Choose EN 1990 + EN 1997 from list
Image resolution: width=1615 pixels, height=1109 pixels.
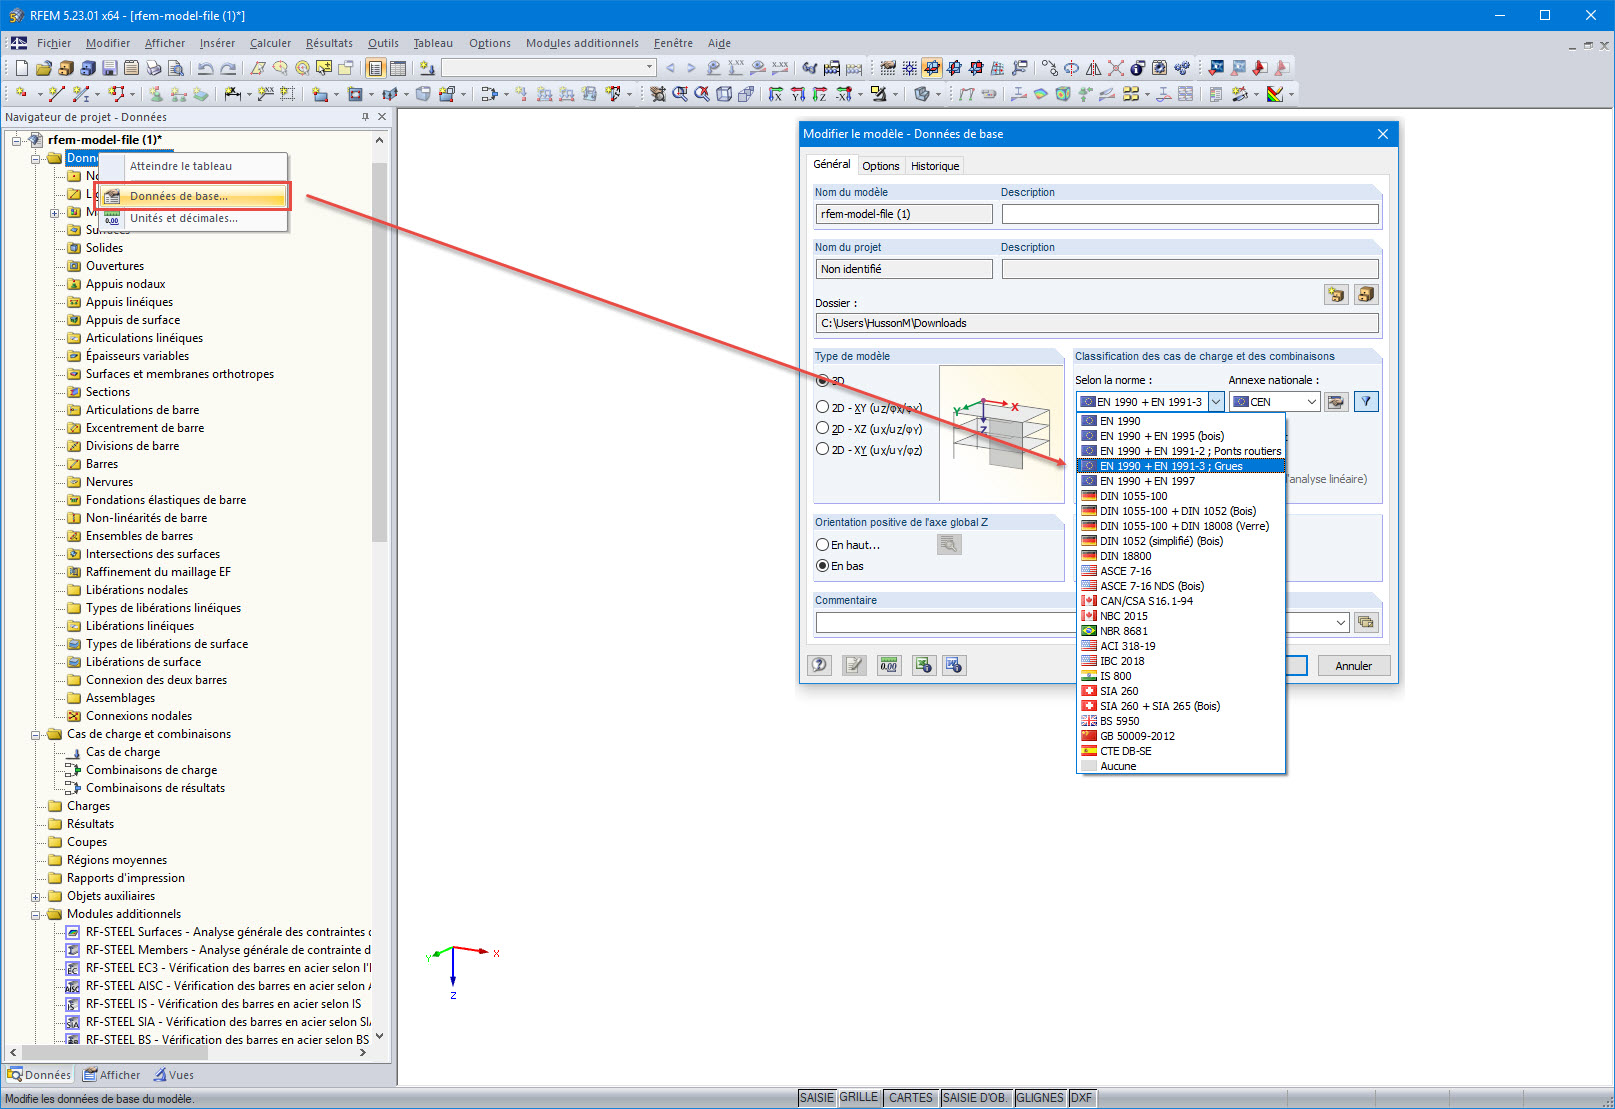coord(1180,481)
